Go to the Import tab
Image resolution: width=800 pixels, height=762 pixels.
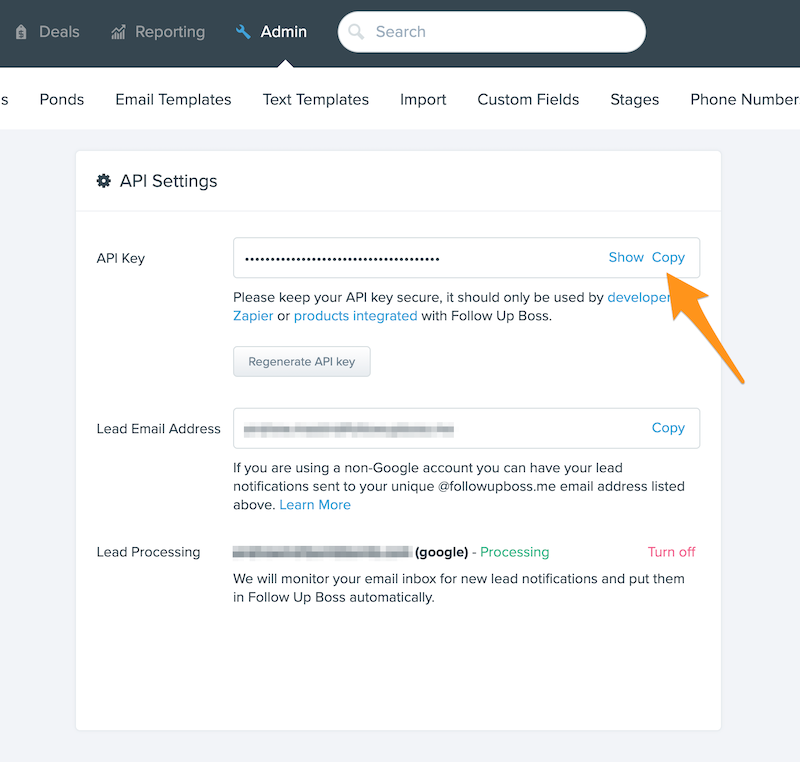[x=423, y=99]
